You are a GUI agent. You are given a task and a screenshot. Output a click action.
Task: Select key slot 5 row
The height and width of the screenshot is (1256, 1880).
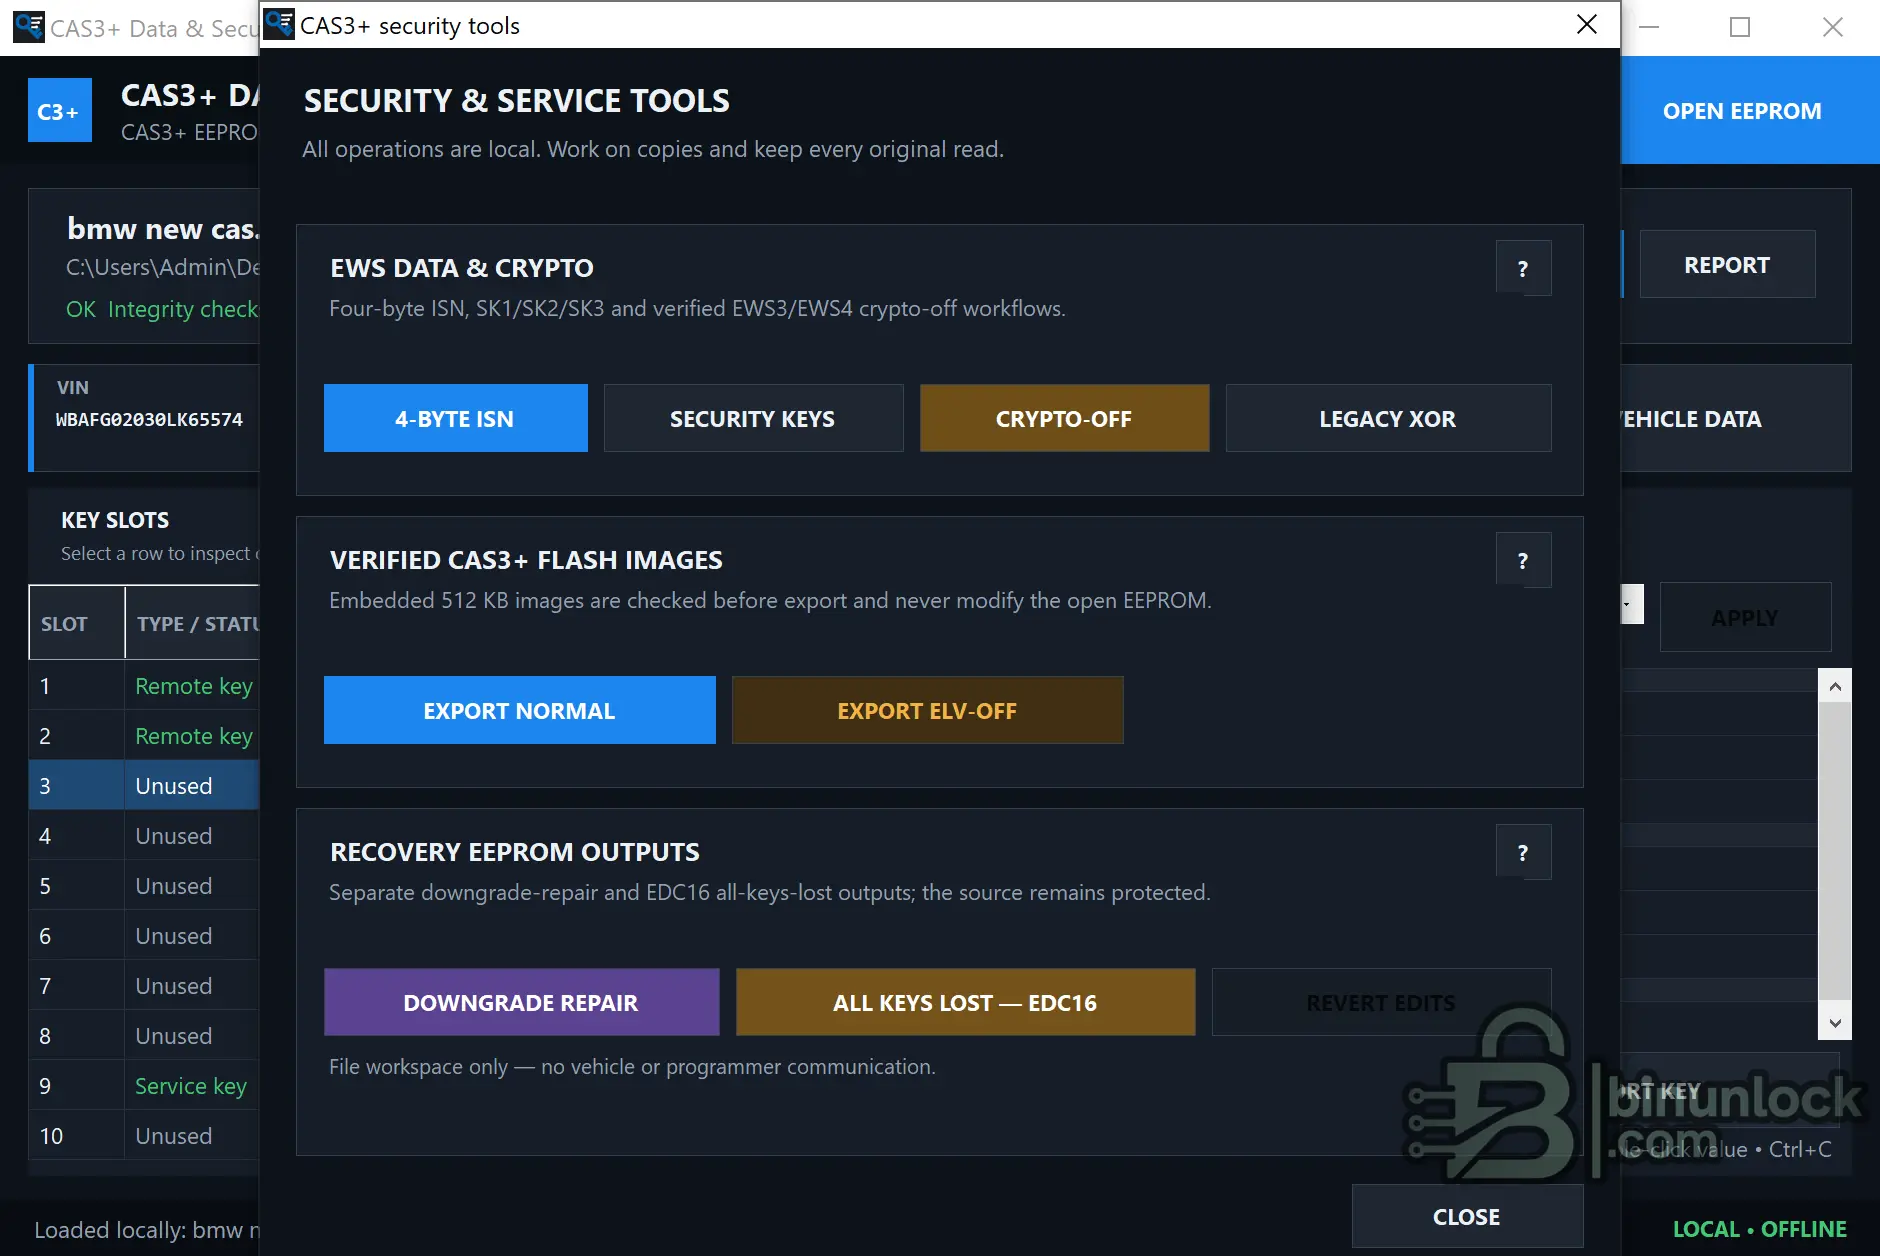[x=144, y=886]
